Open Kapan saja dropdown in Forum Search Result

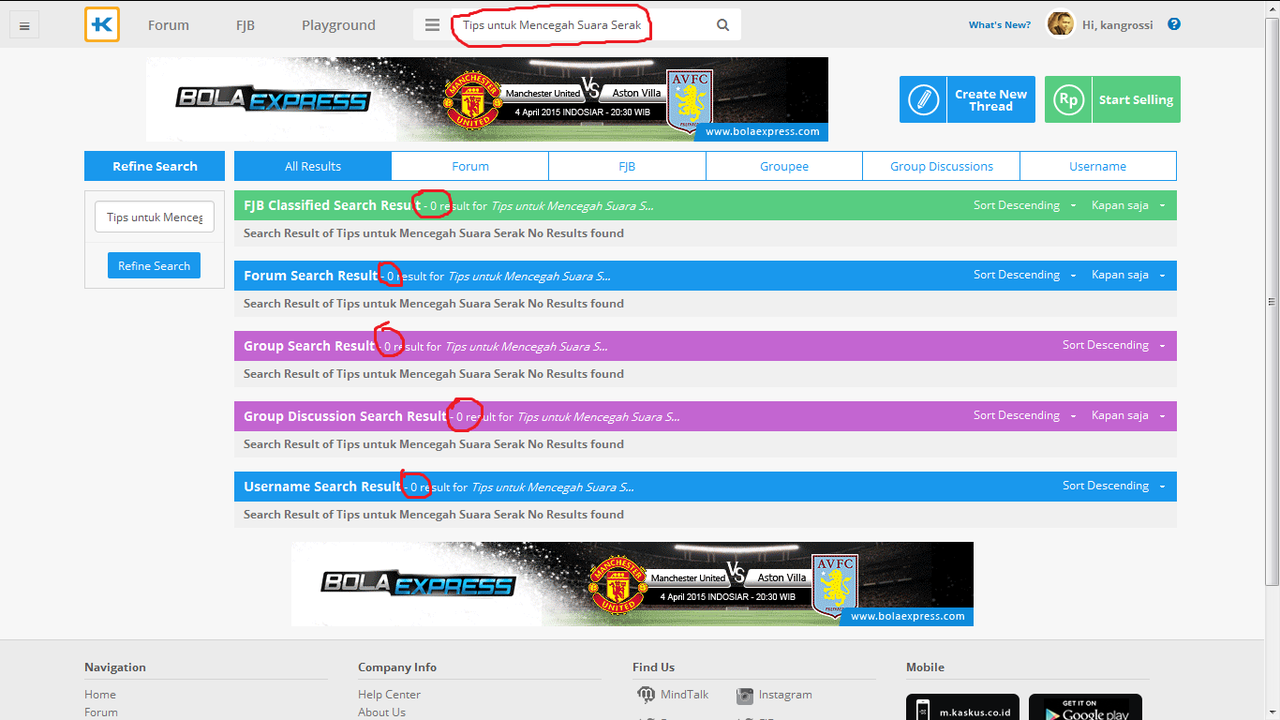(x=1128, y=275)
